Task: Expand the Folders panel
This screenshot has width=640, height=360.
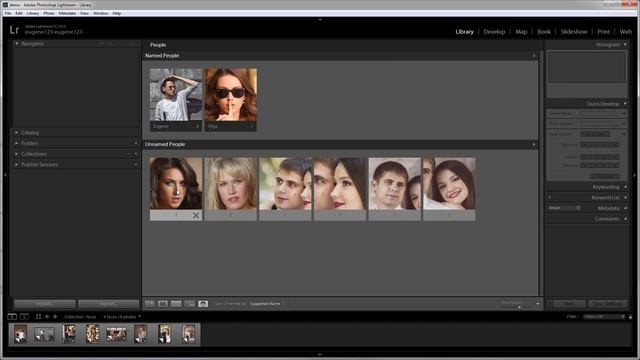Action: [x=17, y=143]
